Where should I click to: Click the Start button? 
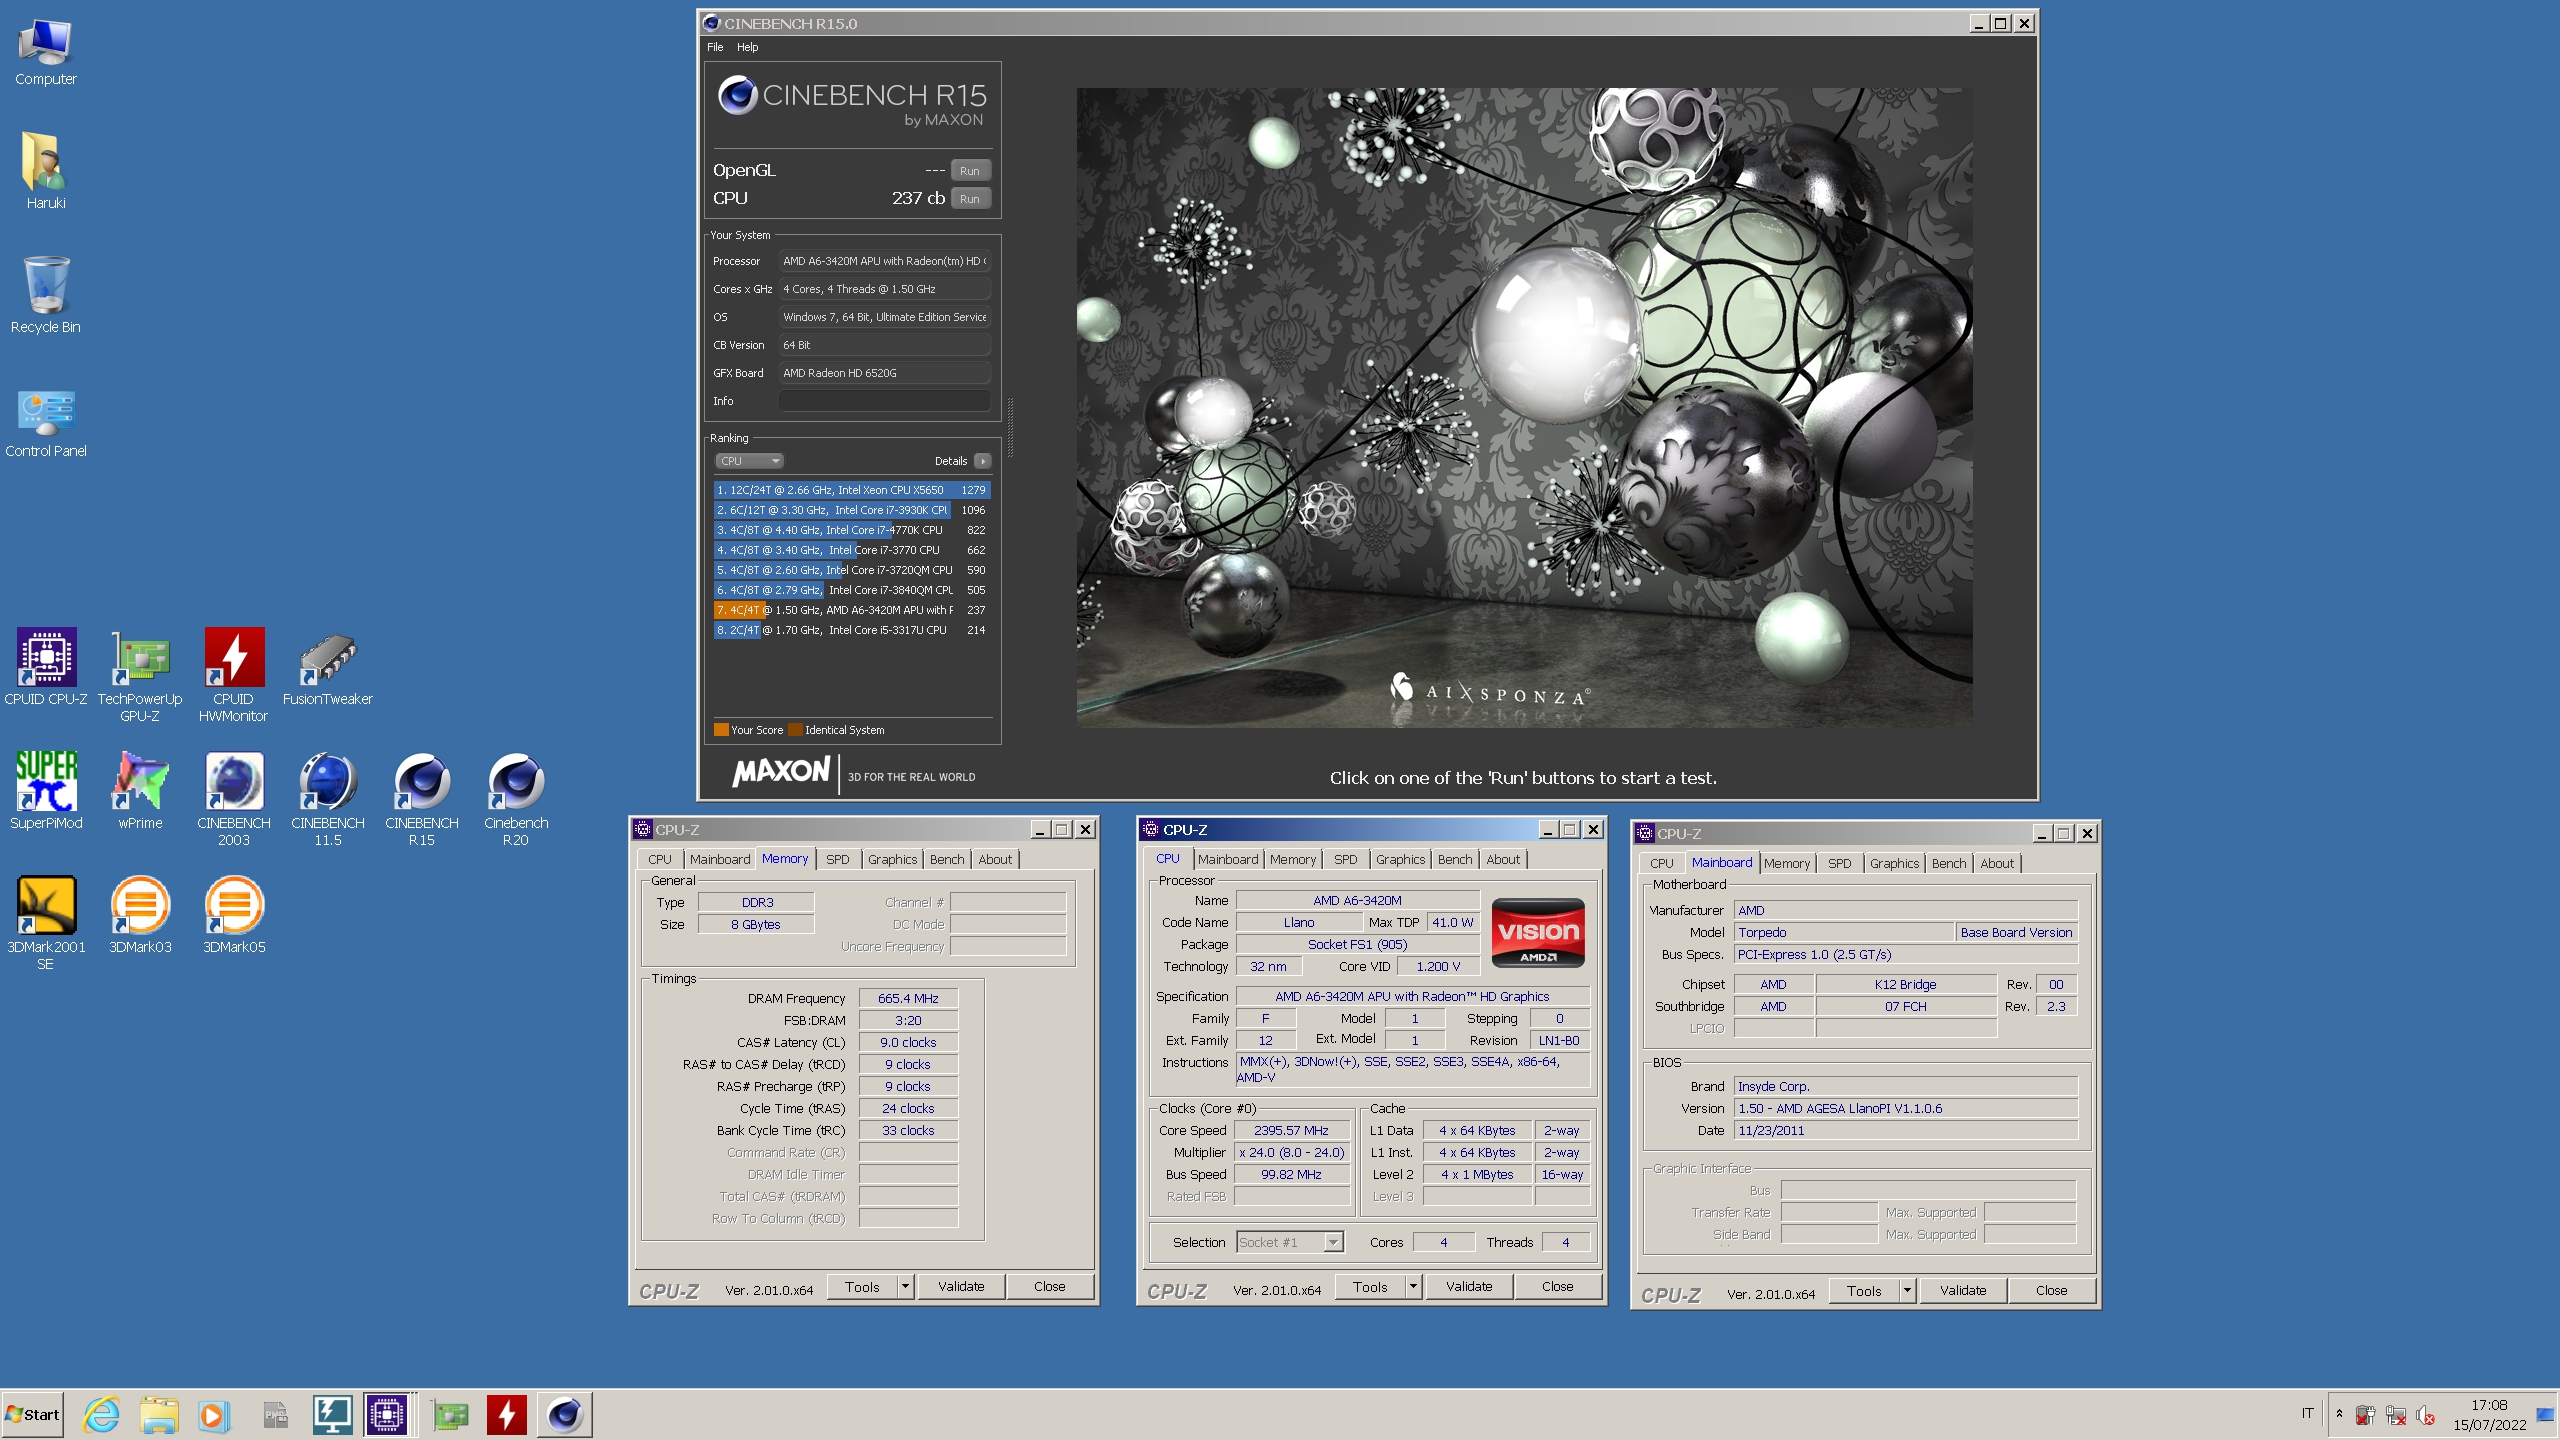coord(33,1415)
